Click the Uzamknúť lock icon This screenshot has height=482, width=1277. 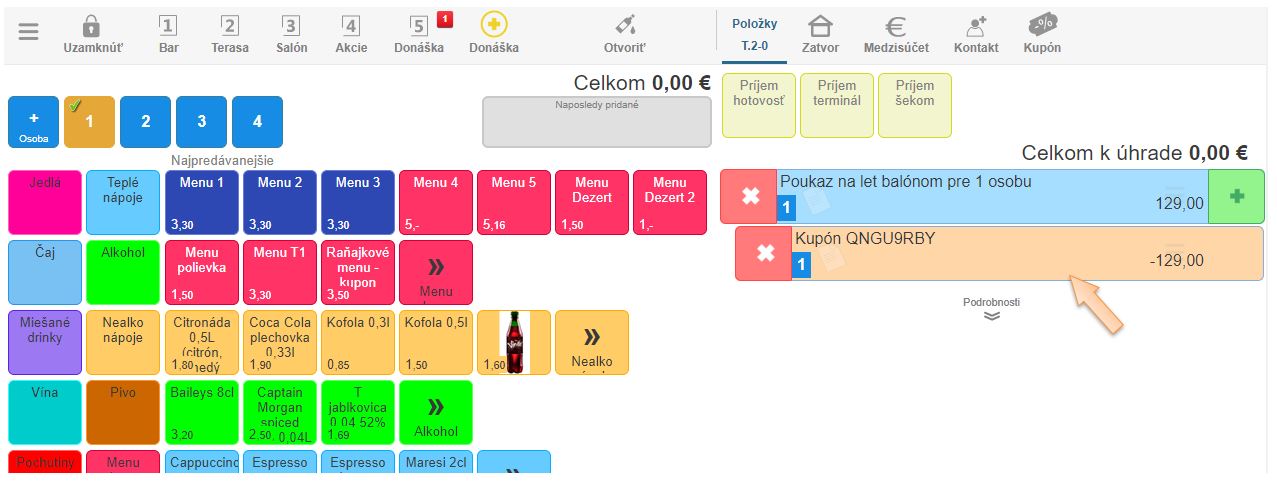[x=92, y=27]
